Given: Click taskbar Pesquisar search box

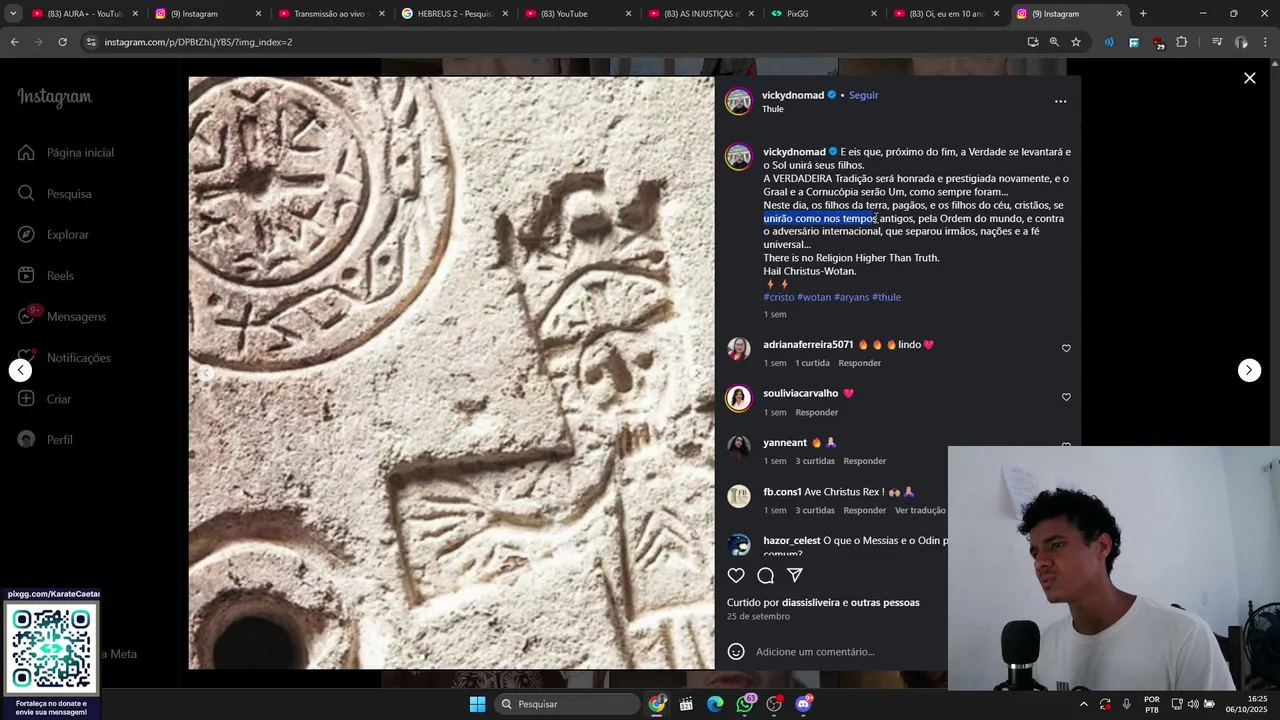Looking at the screenshot, I should coord(568,704).
